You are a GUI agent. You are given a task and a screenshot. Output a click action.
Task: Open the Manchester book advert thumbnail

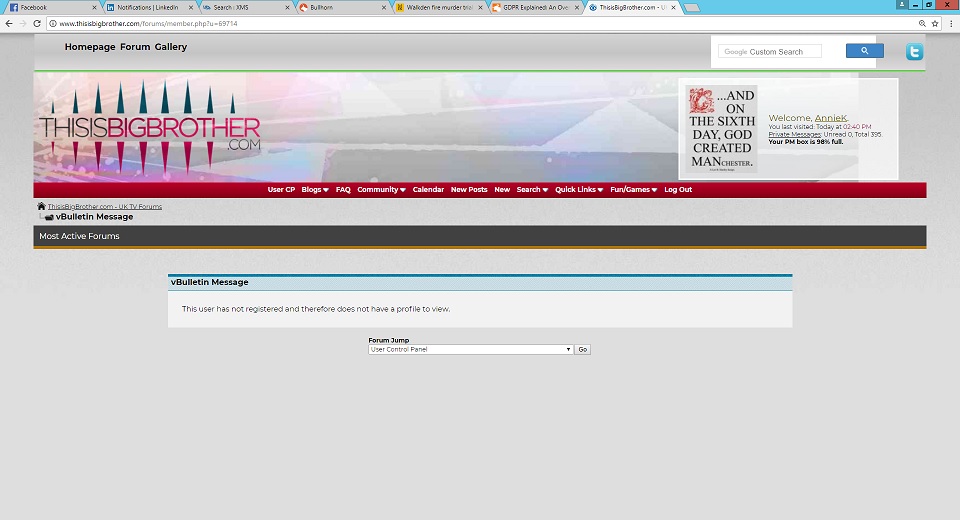click(721, 129)
